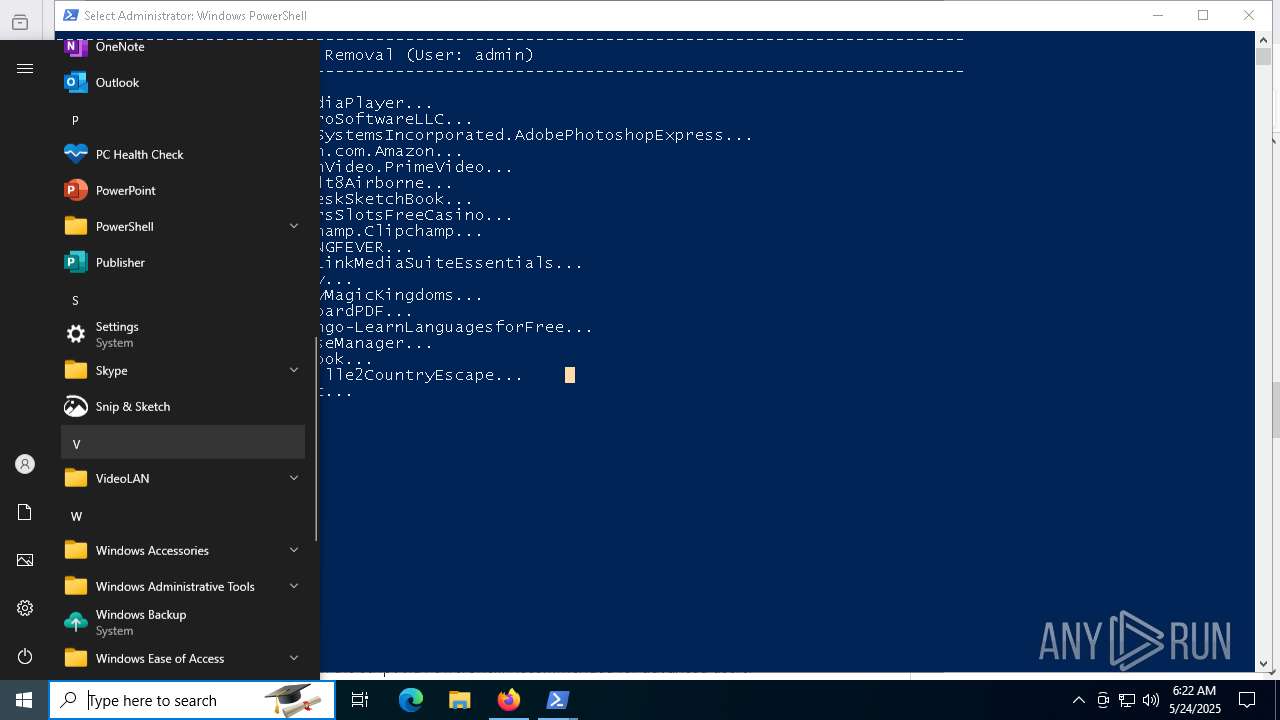Image resolution: width=1280 pixels, height=720 pixels.
Task: Open OneNote from the Start menu
Action: click(183, 47)
